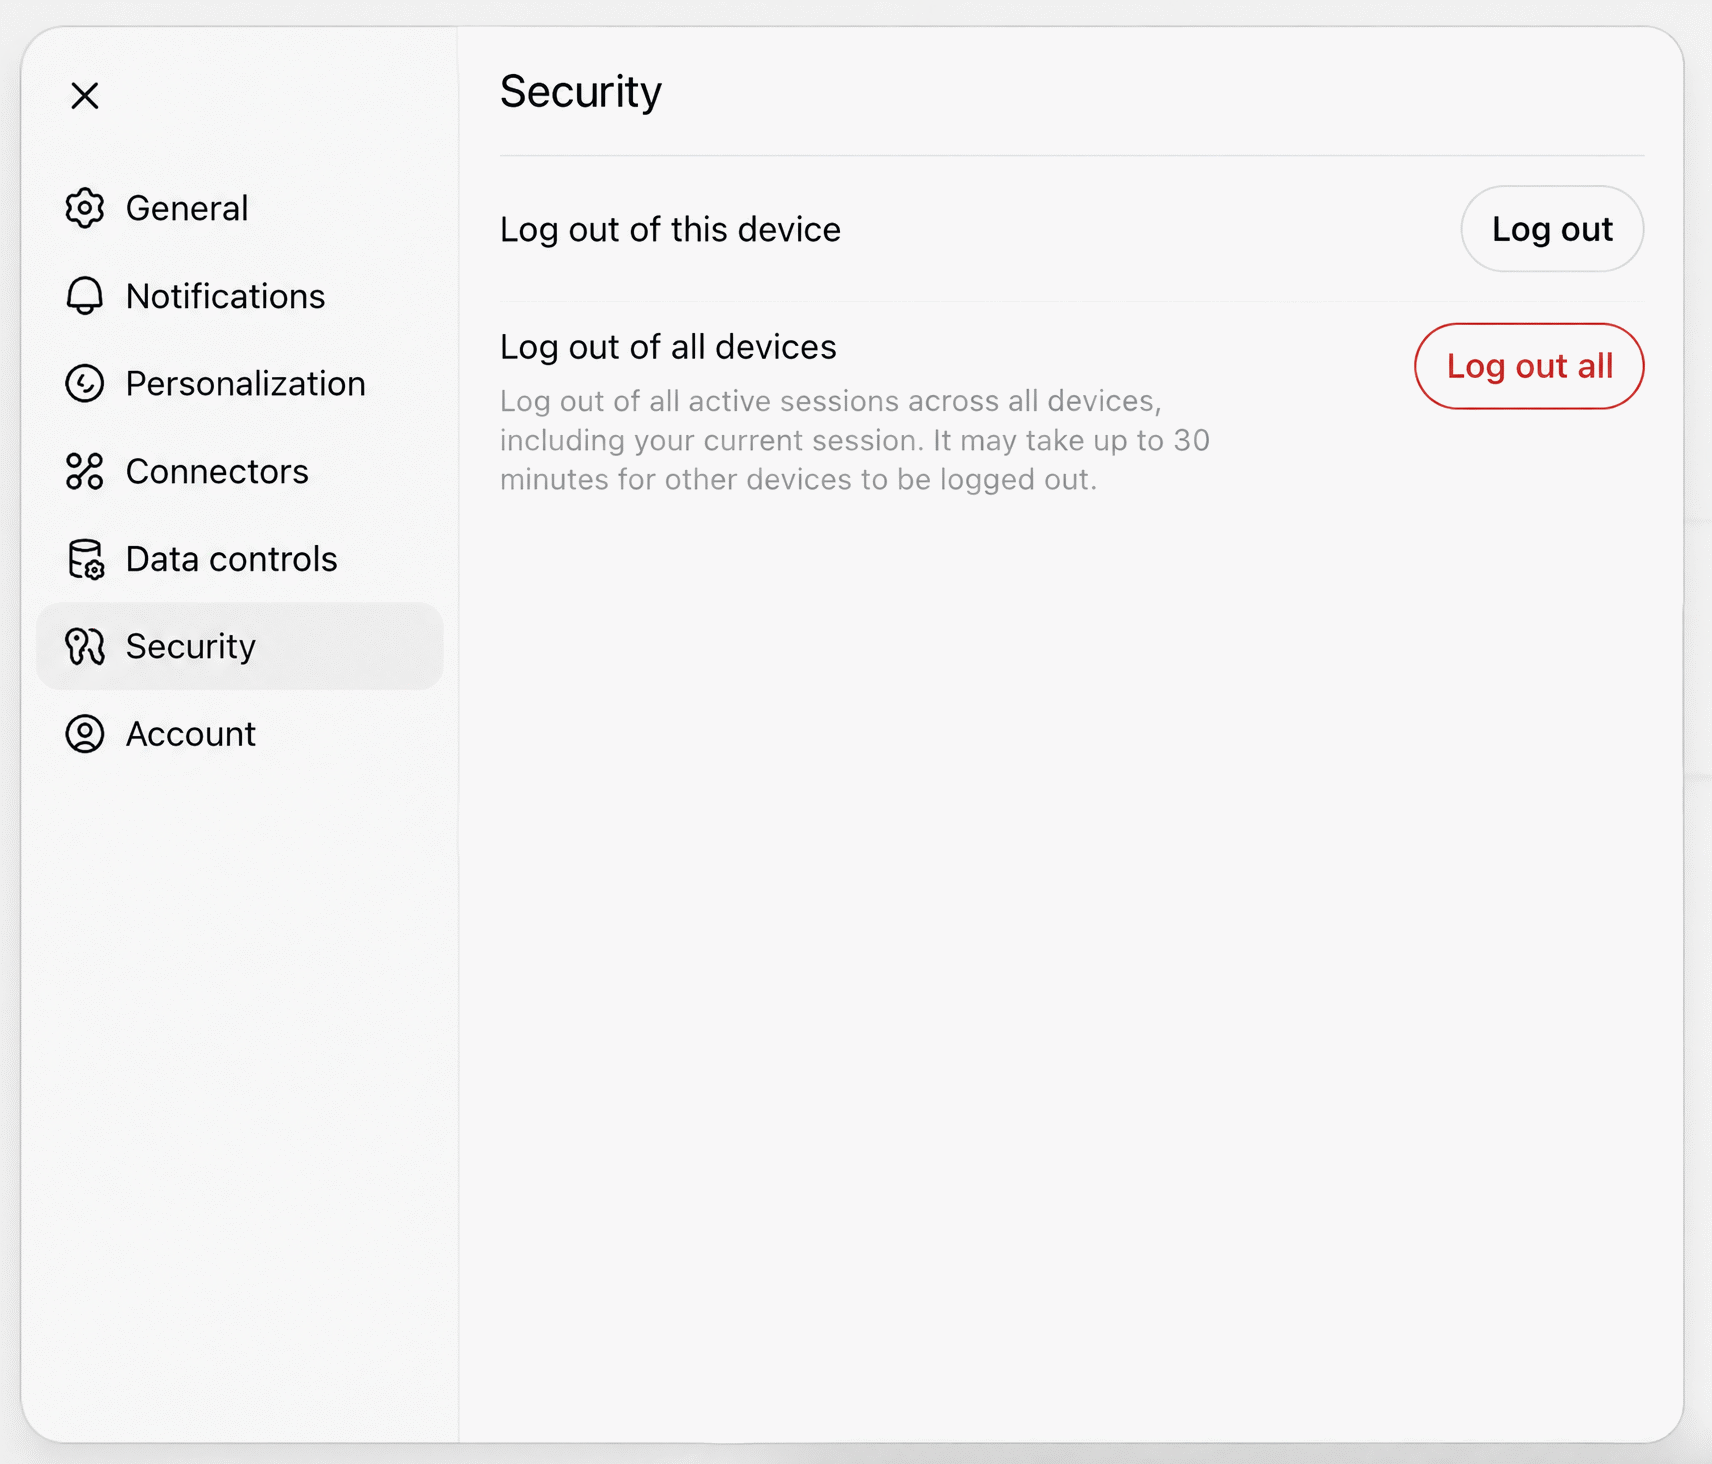Click the Security page heading
The image size is (1712, 1464).
581,92
